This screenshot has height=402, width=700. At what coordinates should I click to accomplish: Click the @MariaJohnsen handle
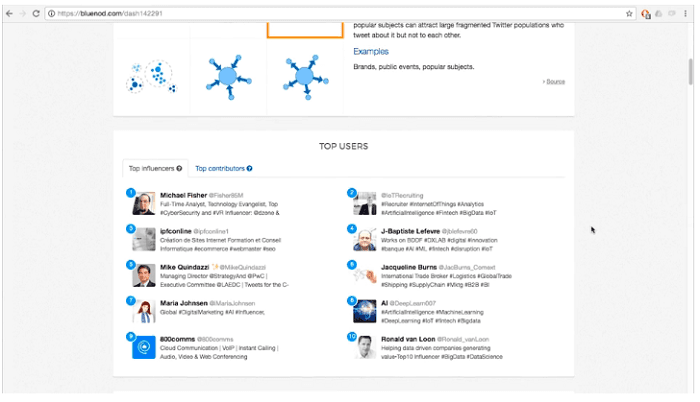(232, 303)
